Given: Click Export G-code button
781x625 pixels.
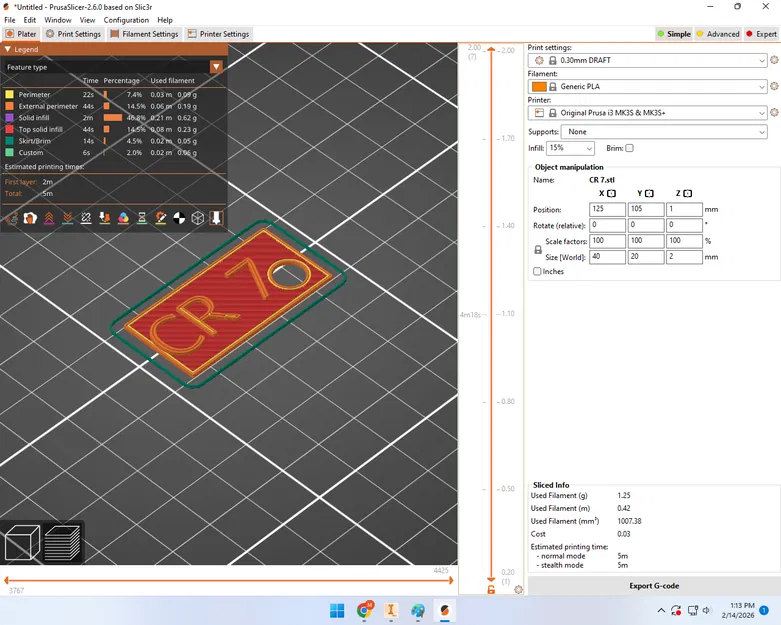Looking at the screenshot, I should (654, 586).
